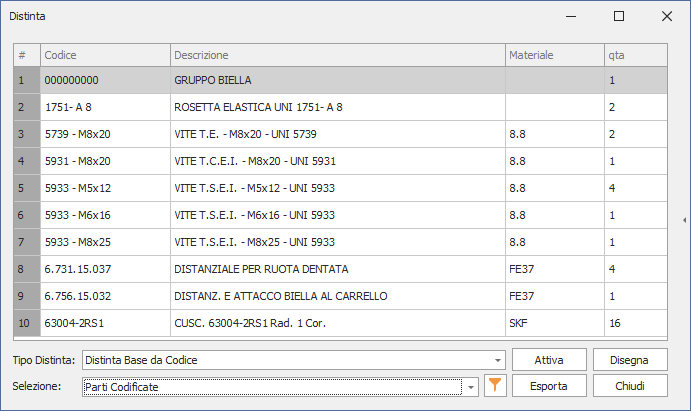Viewport: 691px width, 411px height.
Task: Select row with code 5739 - M8x20
Action: [104, 134]
